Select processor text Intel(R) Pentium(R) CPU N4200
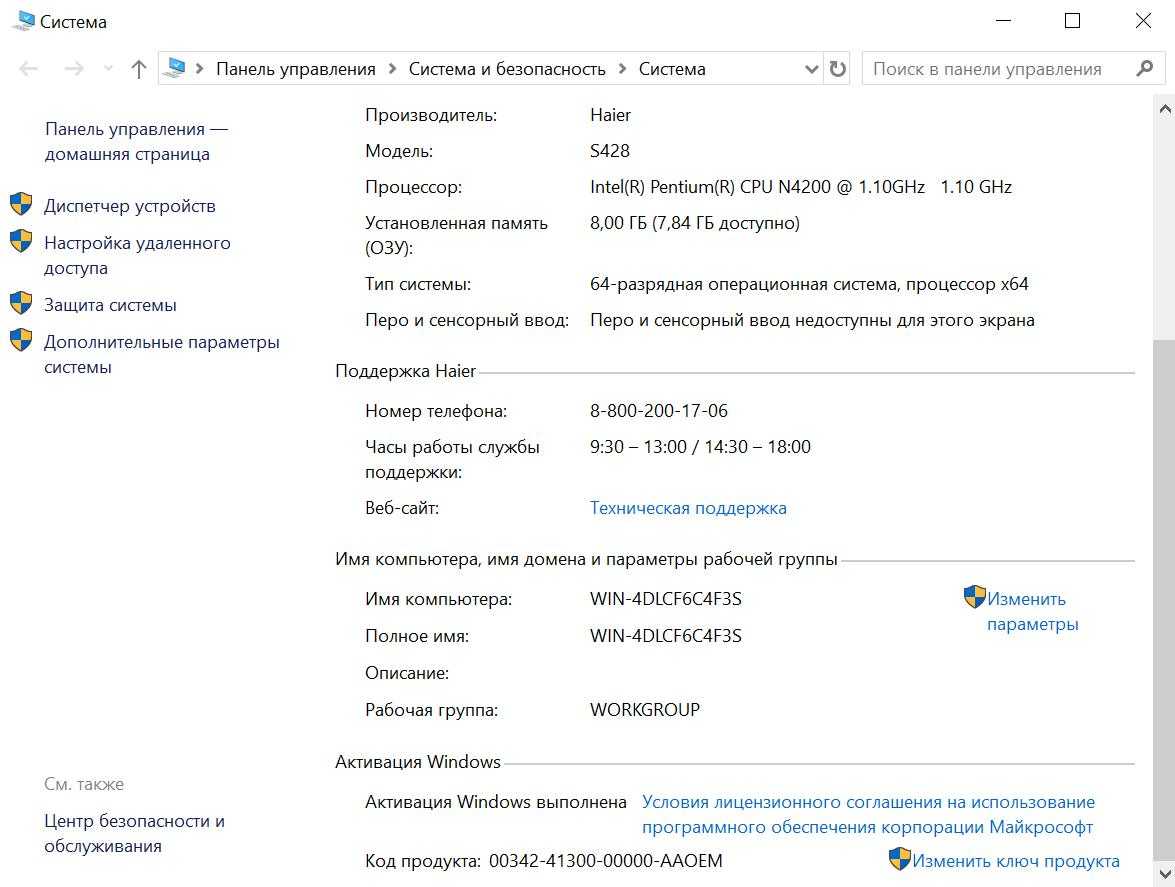 pyautogui.click(x=710, y=187)
